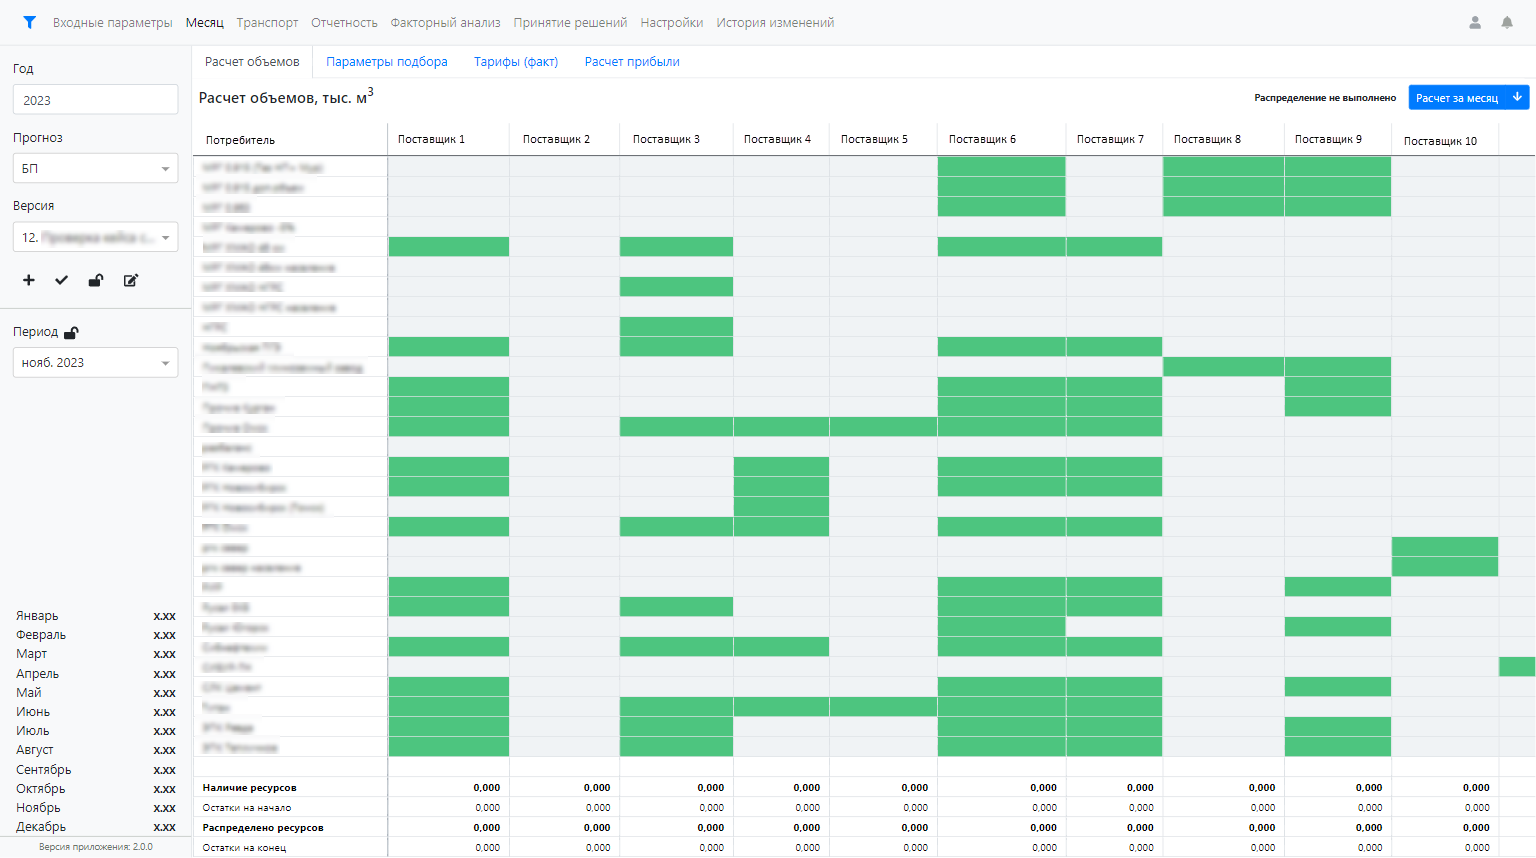Image resolution: width=1536 pixels, height=858 pixels.
Task: Expand the Прогноз dropdown
Action: point(95,168)
